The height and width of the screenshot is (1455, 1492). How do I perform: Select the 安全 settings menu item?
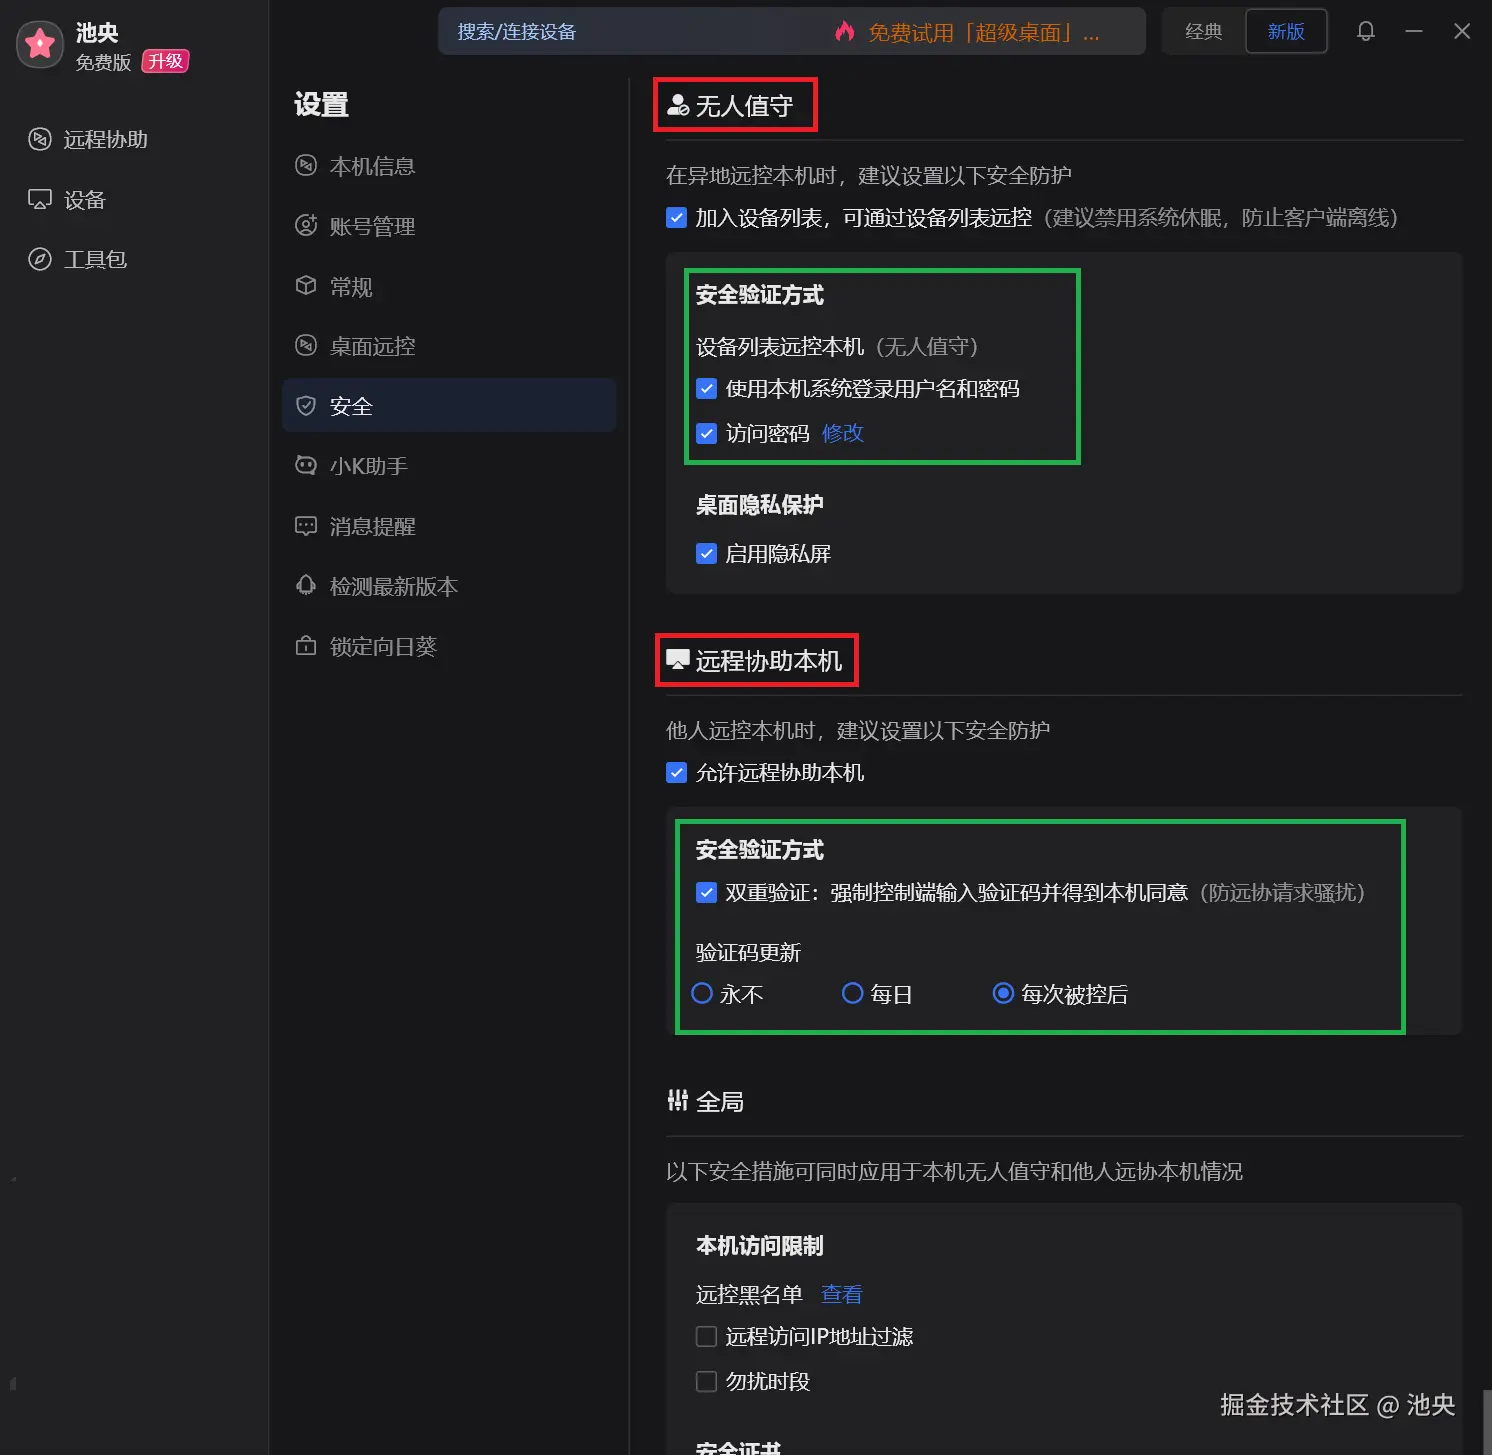click(350, 406)
